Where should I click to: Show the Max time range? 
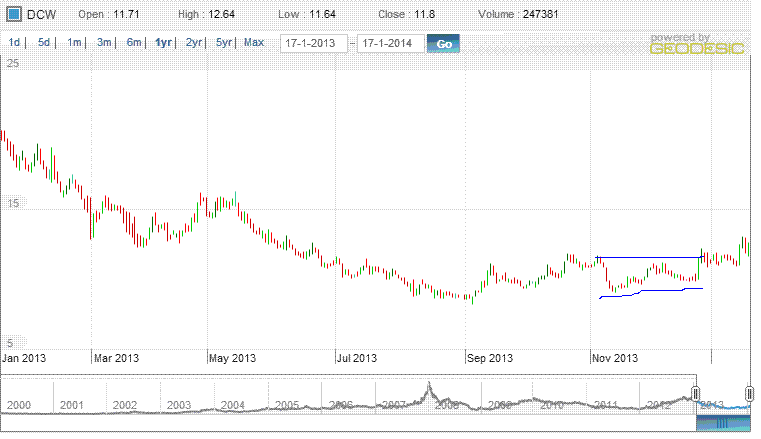click(254, 43)
